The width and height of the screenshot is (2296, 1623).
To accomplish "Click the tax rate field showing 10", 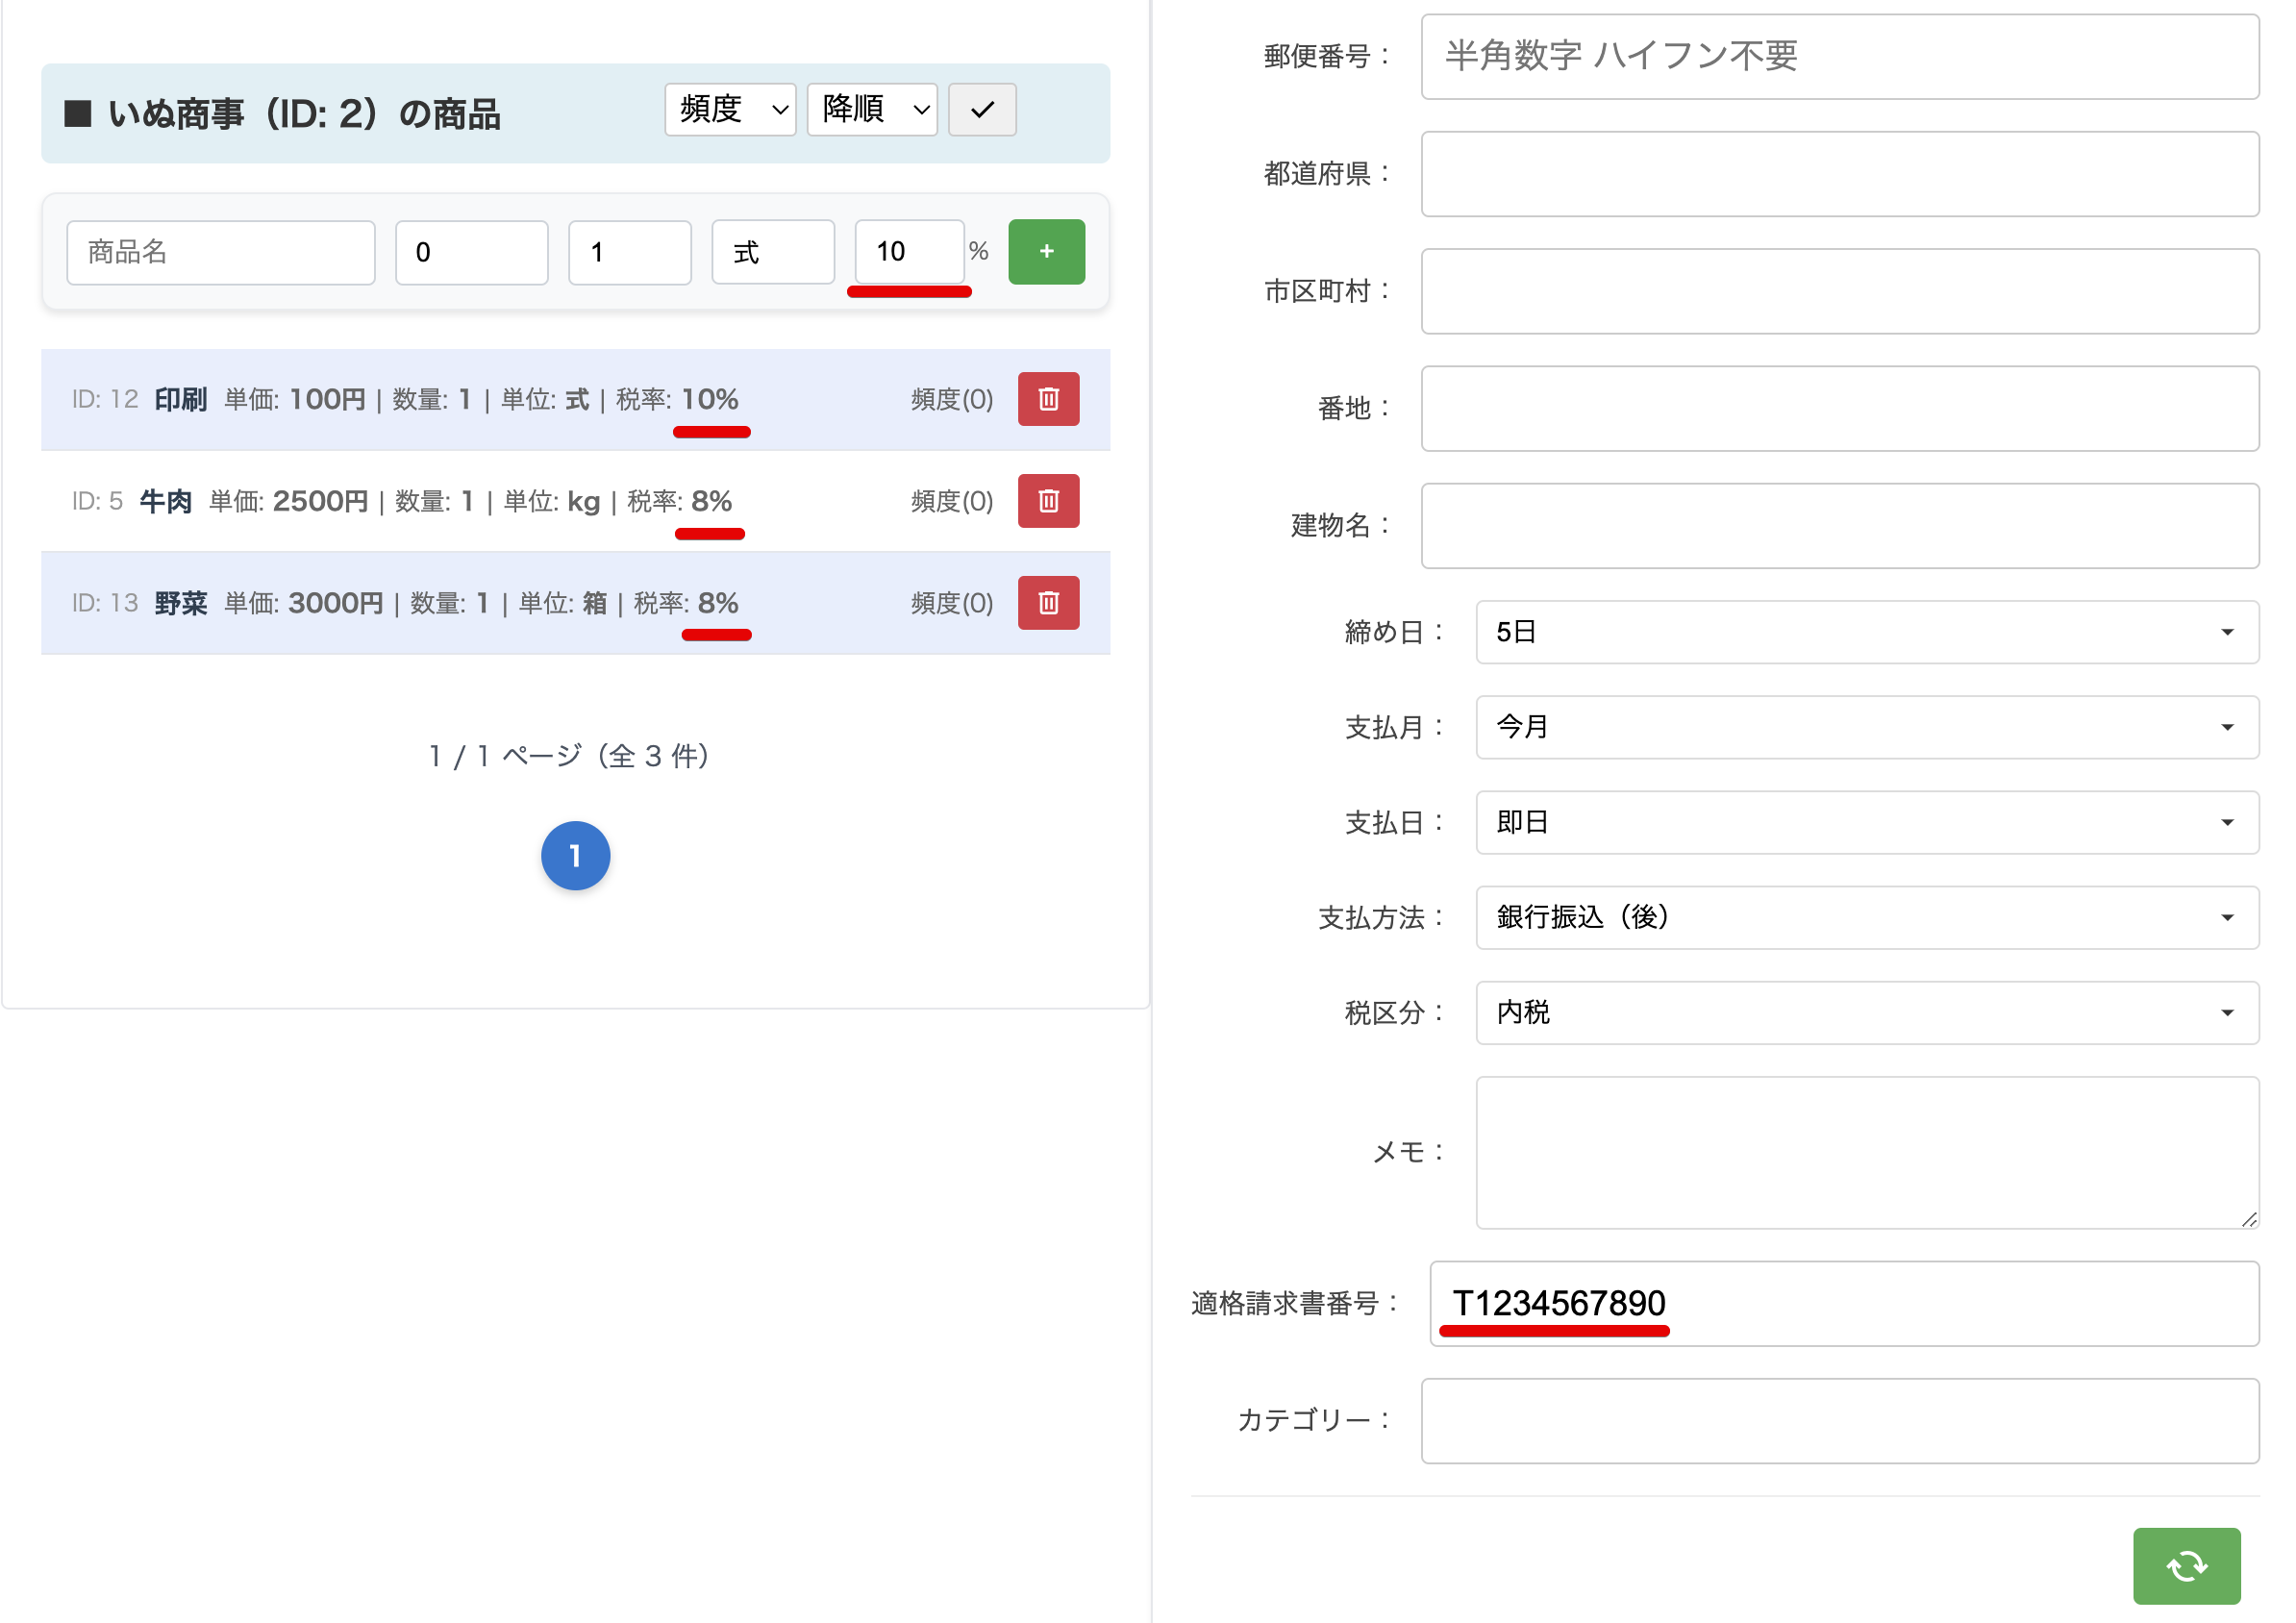I will point(909,252).
